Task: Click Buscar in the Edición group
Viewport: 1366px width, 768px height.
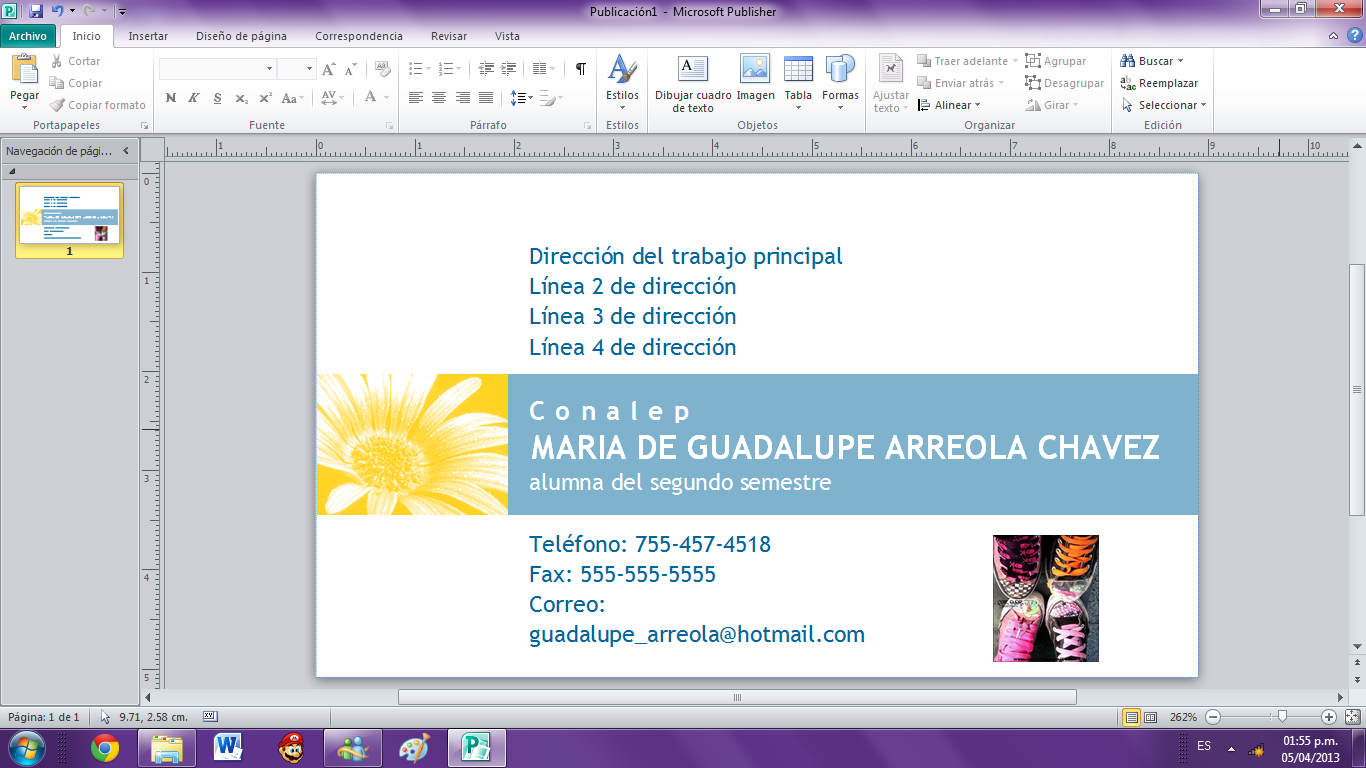Action: [x=1152, y=60]
